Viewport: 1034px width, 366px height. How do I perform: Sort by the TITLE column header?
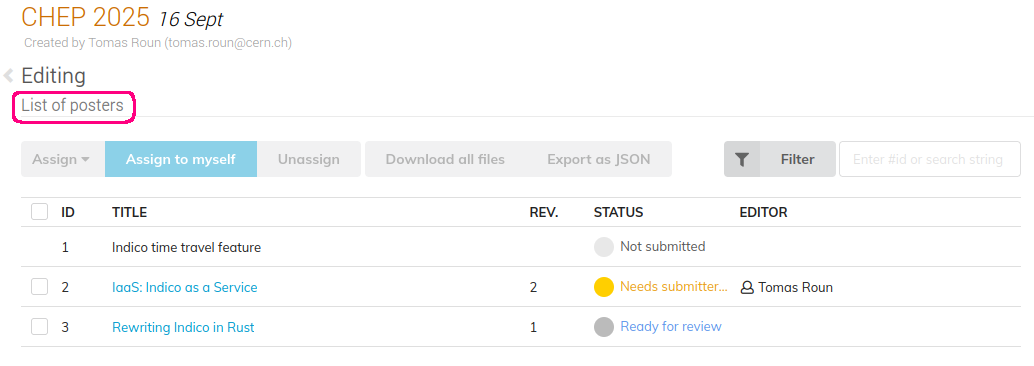(129, 212)
